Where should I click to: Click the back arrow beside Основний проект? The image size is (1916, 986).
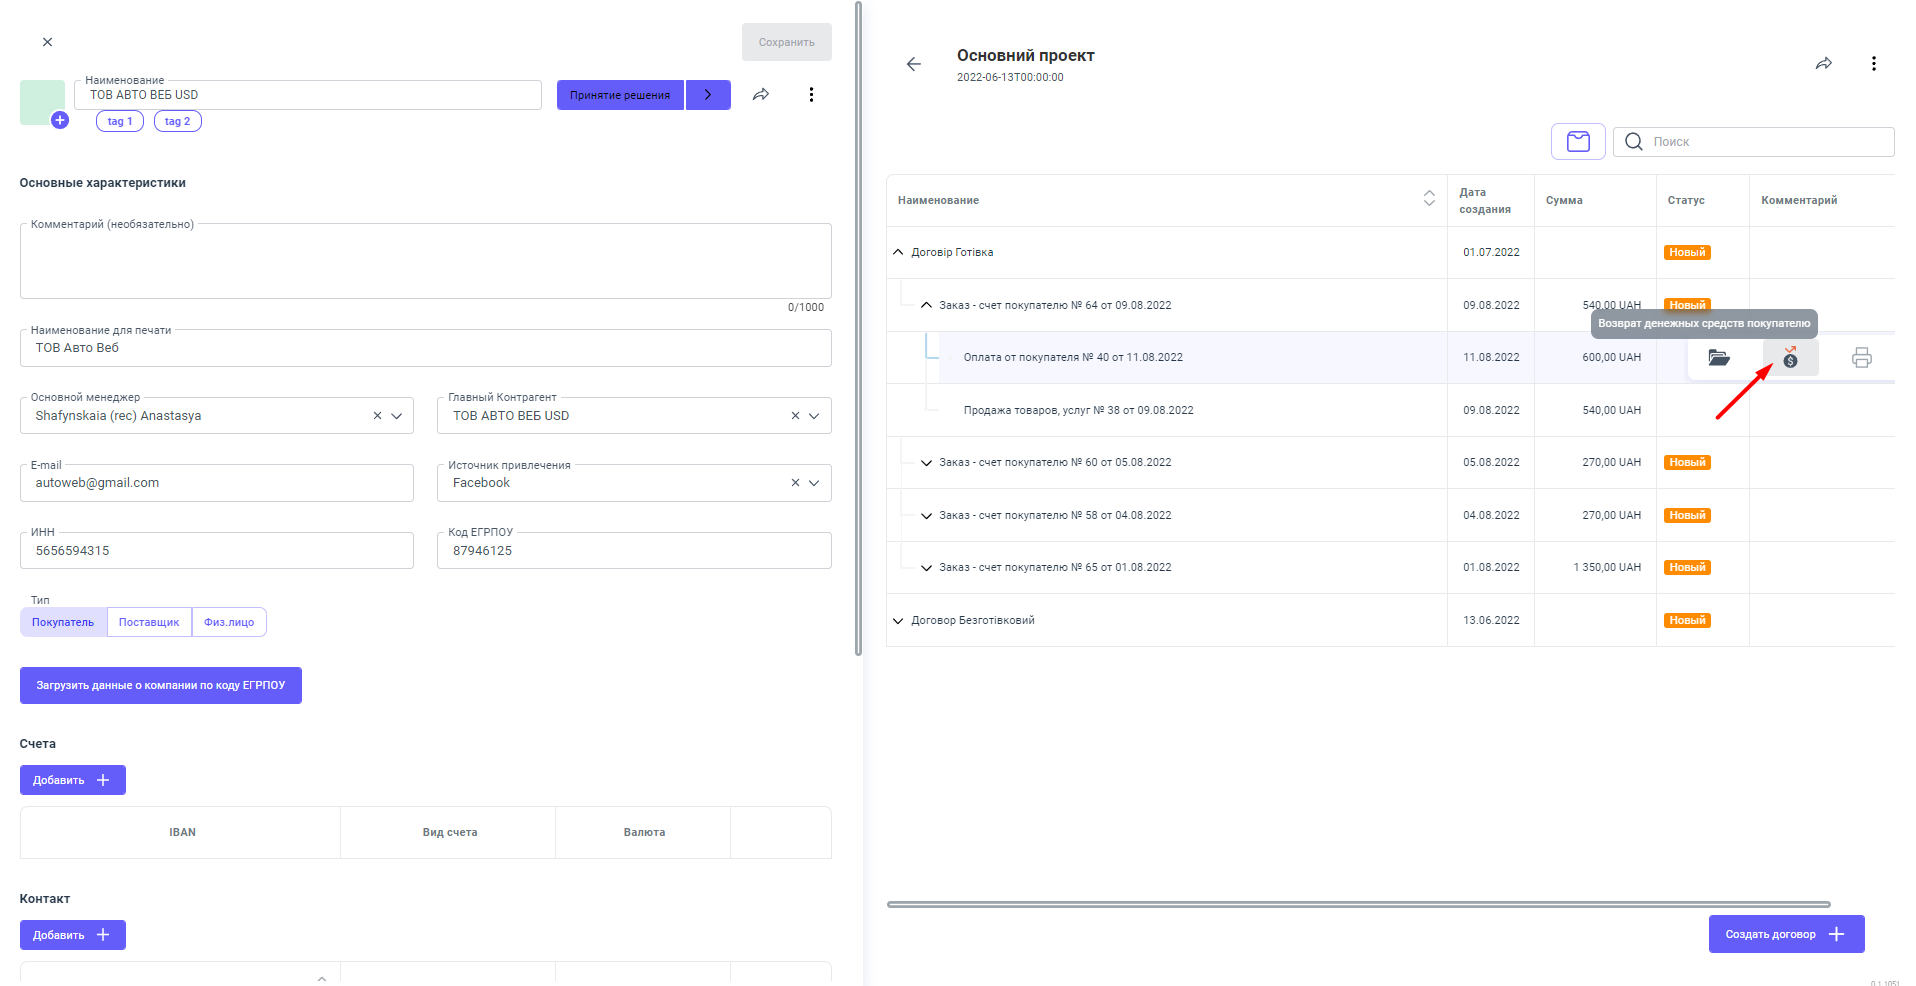(x=913, y=64)
